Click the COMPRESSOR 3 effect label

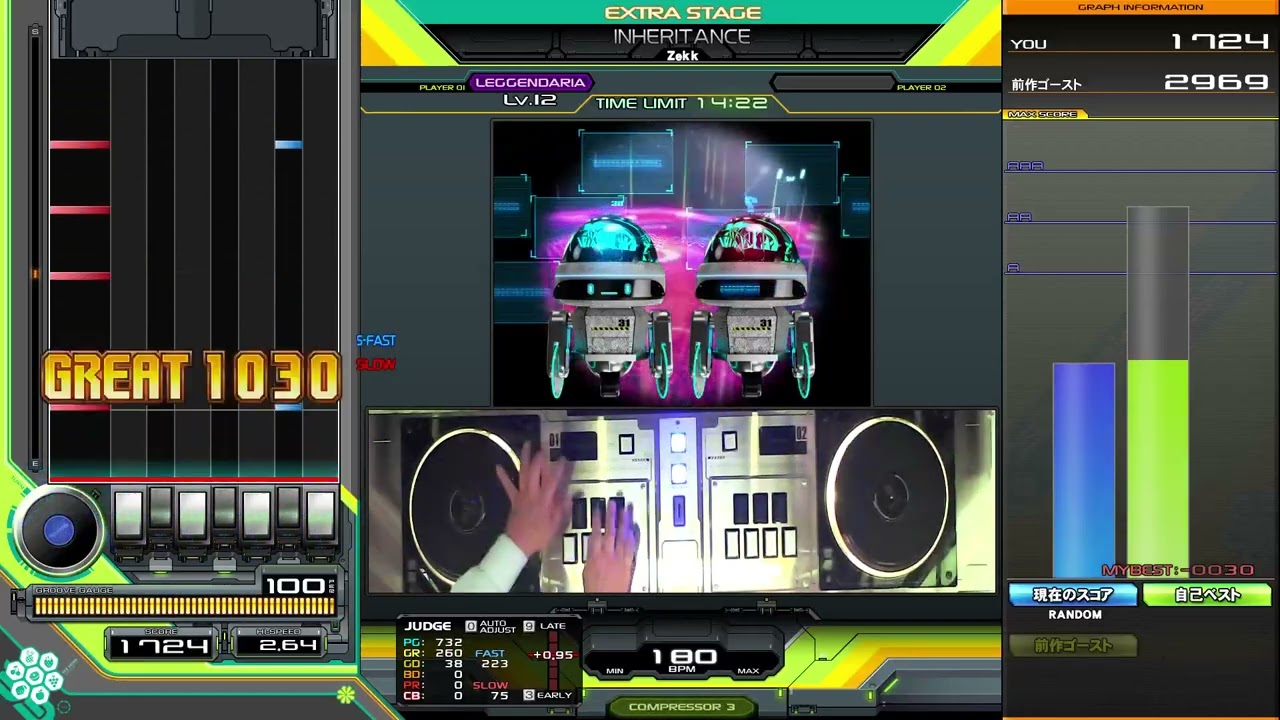point(682,707)
